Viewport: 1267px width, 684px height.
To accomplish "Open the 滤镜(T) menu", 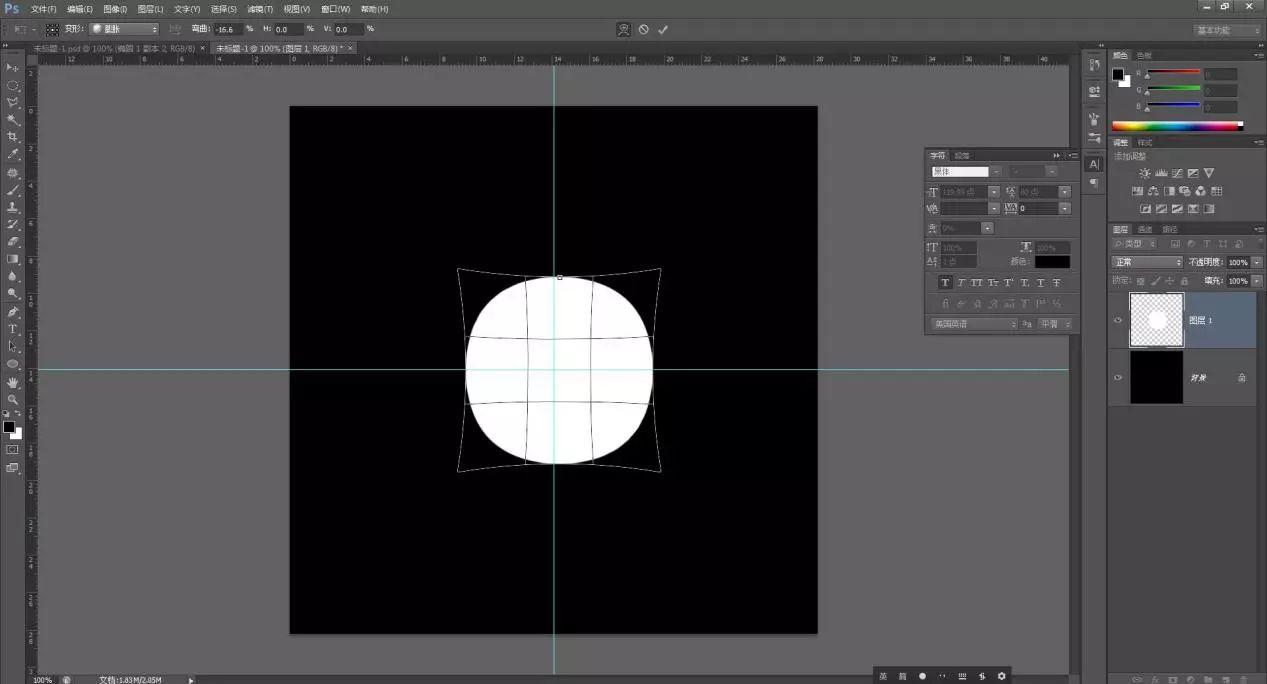I will [260, 9].
